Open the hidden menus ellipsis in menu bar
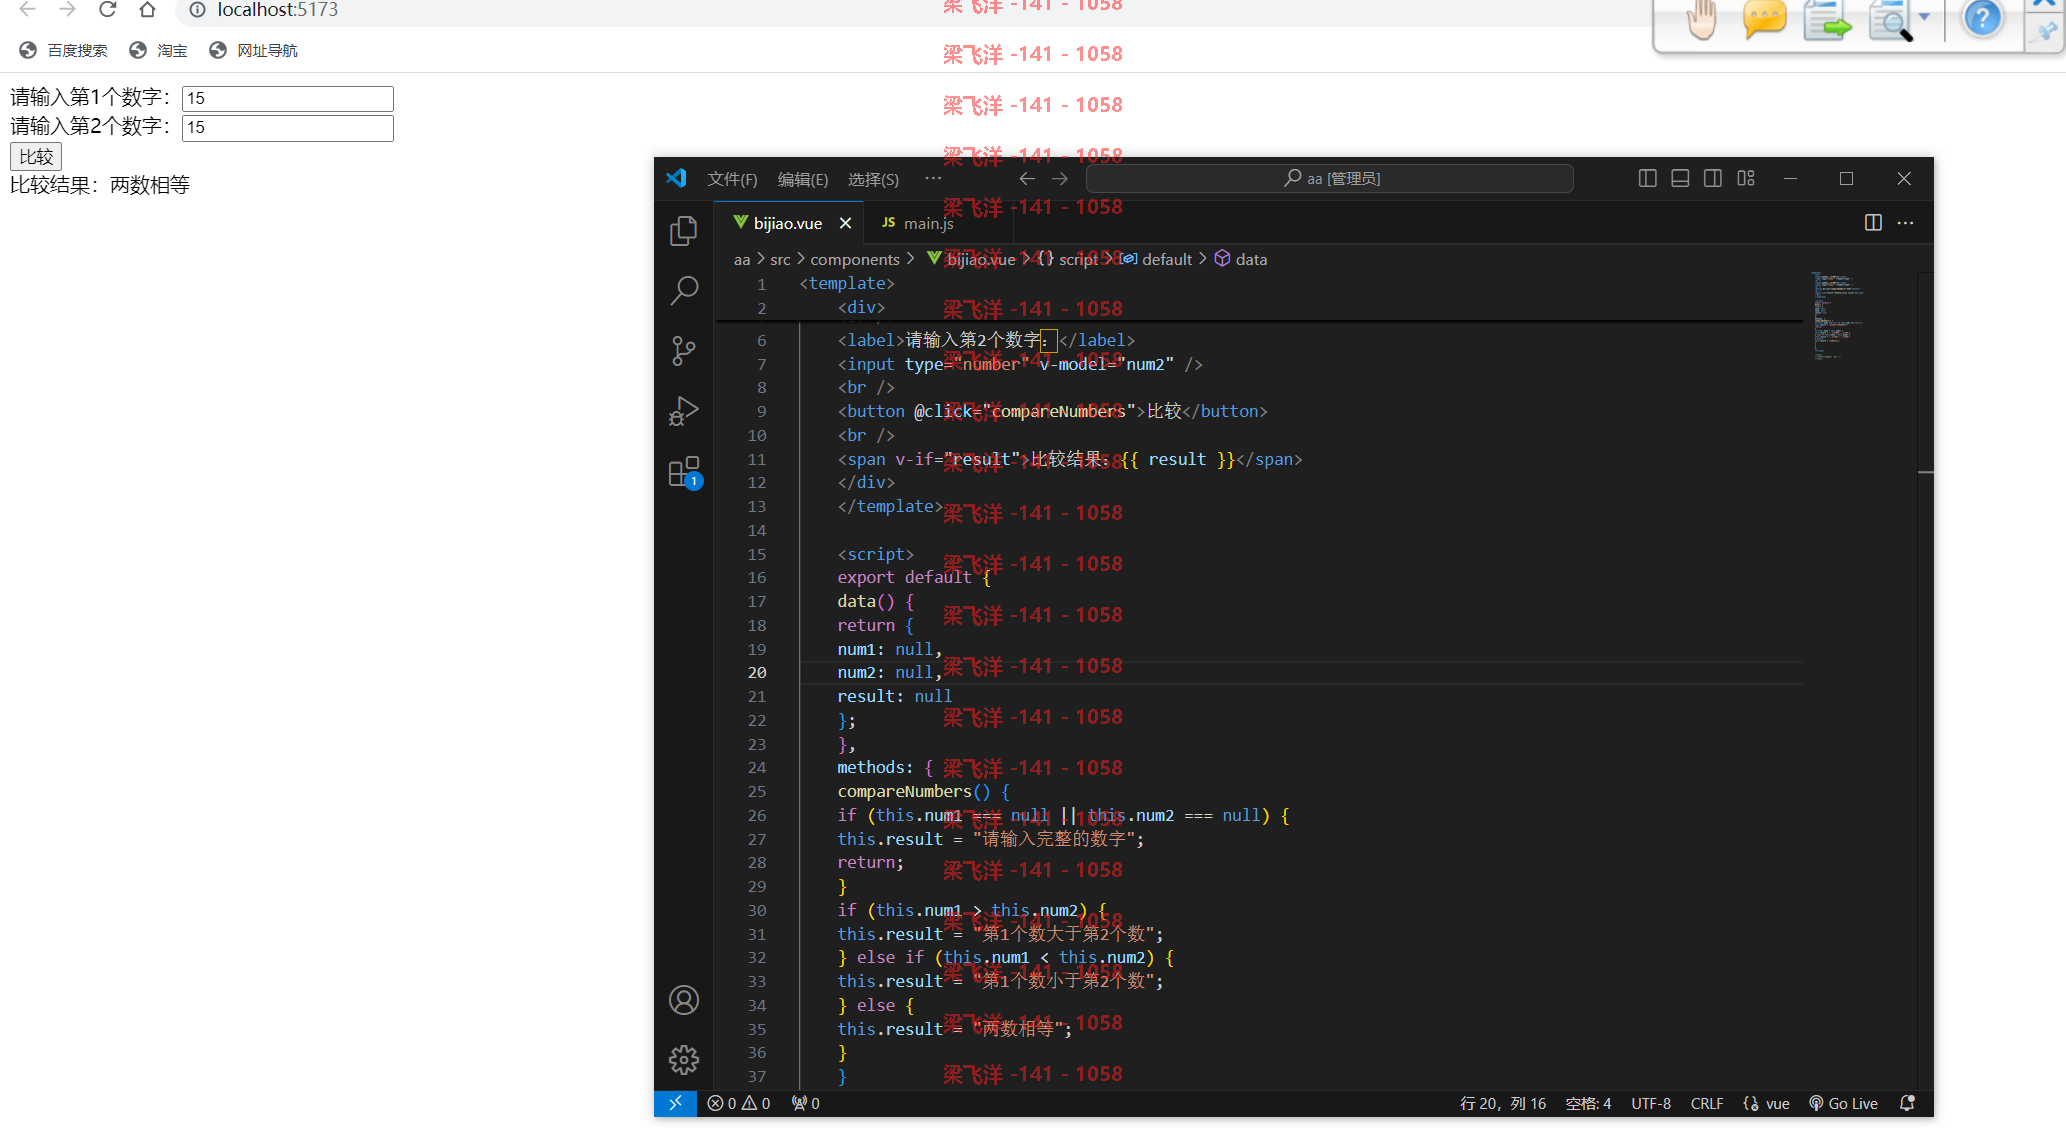Image resolution: width=2066 pixels, height=1128 pixels. coord(933,178)
